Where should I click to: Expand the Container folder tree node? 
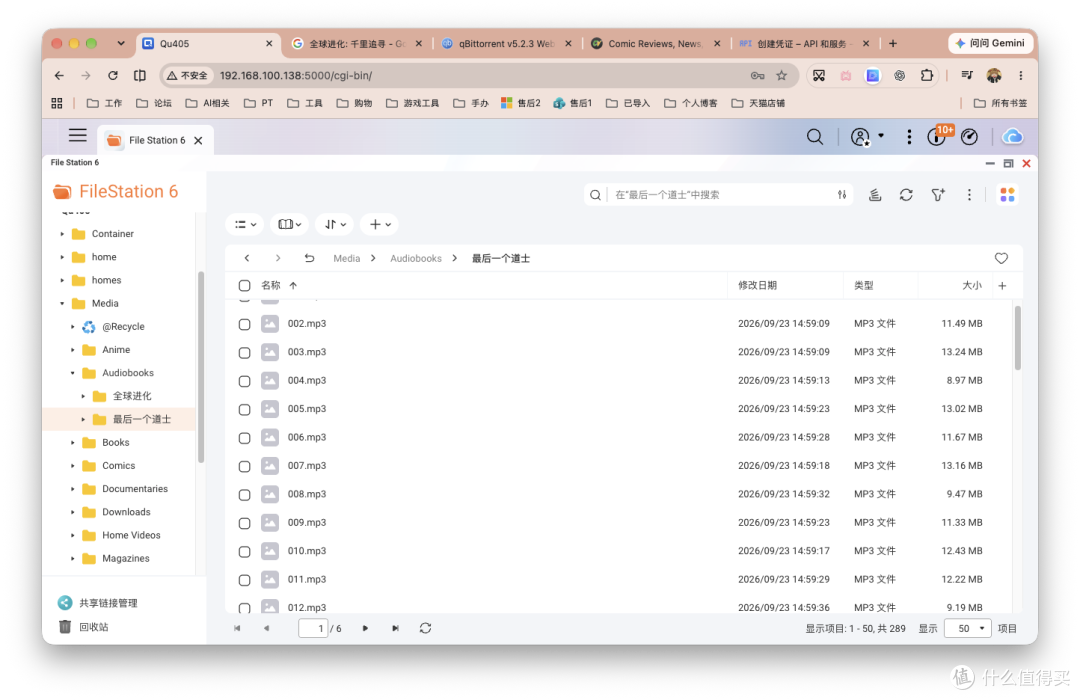[62, 234]
